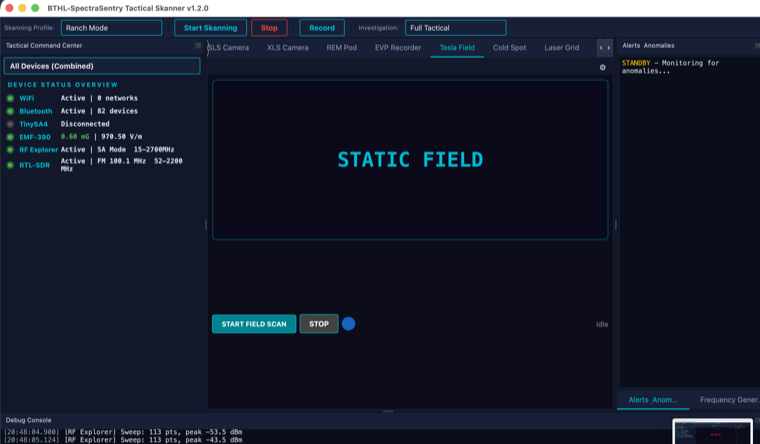Click the blue circle indicator beside STOP
760x444 pixels.
(x=348, y=324)
